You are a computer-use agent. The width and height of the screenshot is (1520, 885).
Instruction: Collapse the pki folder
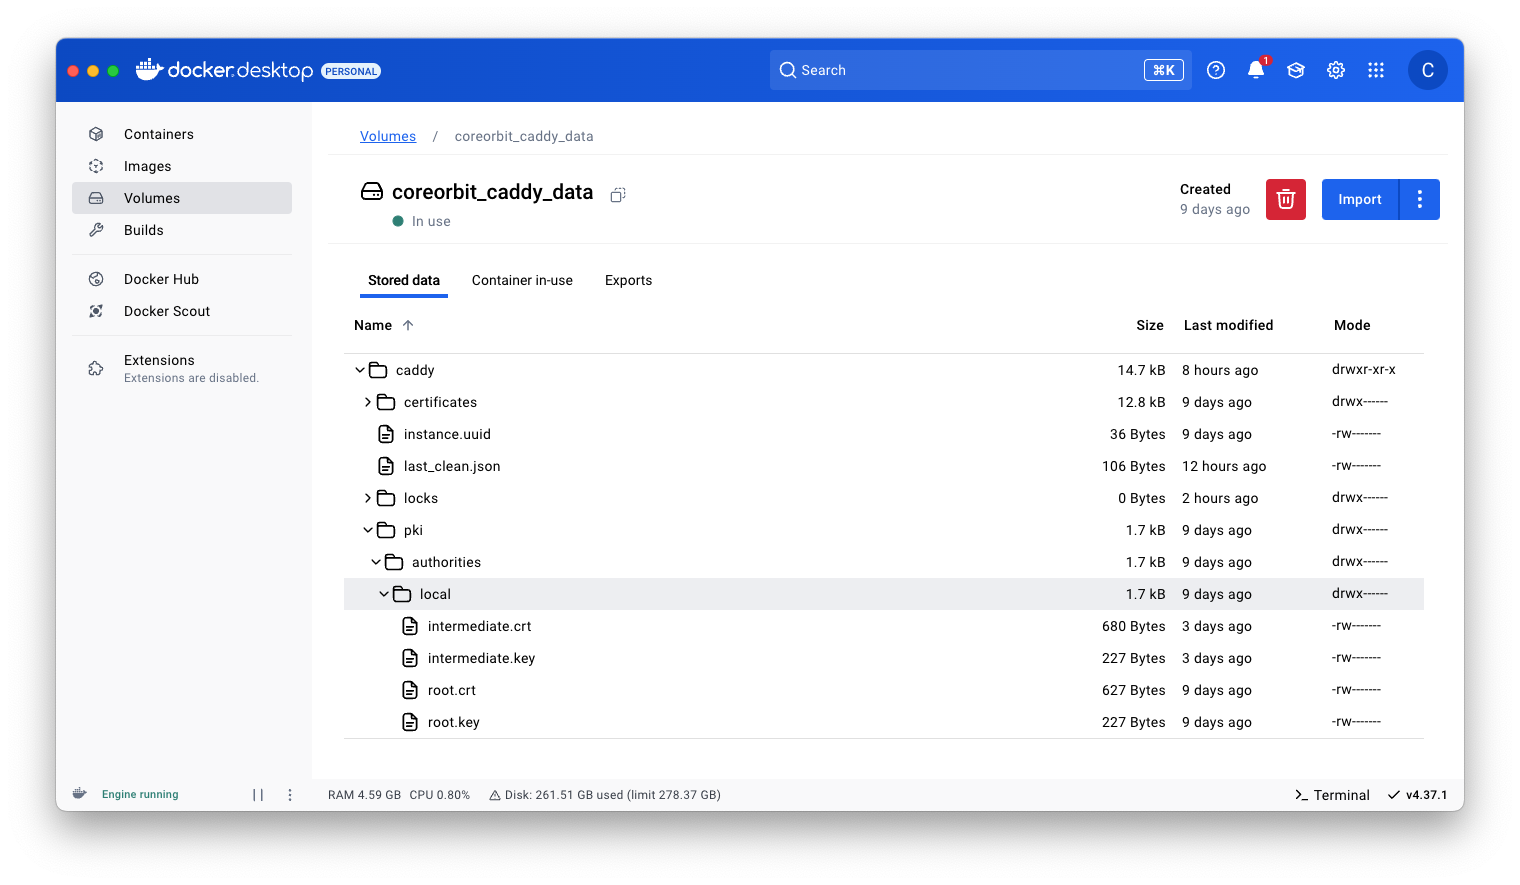[368, 530]
